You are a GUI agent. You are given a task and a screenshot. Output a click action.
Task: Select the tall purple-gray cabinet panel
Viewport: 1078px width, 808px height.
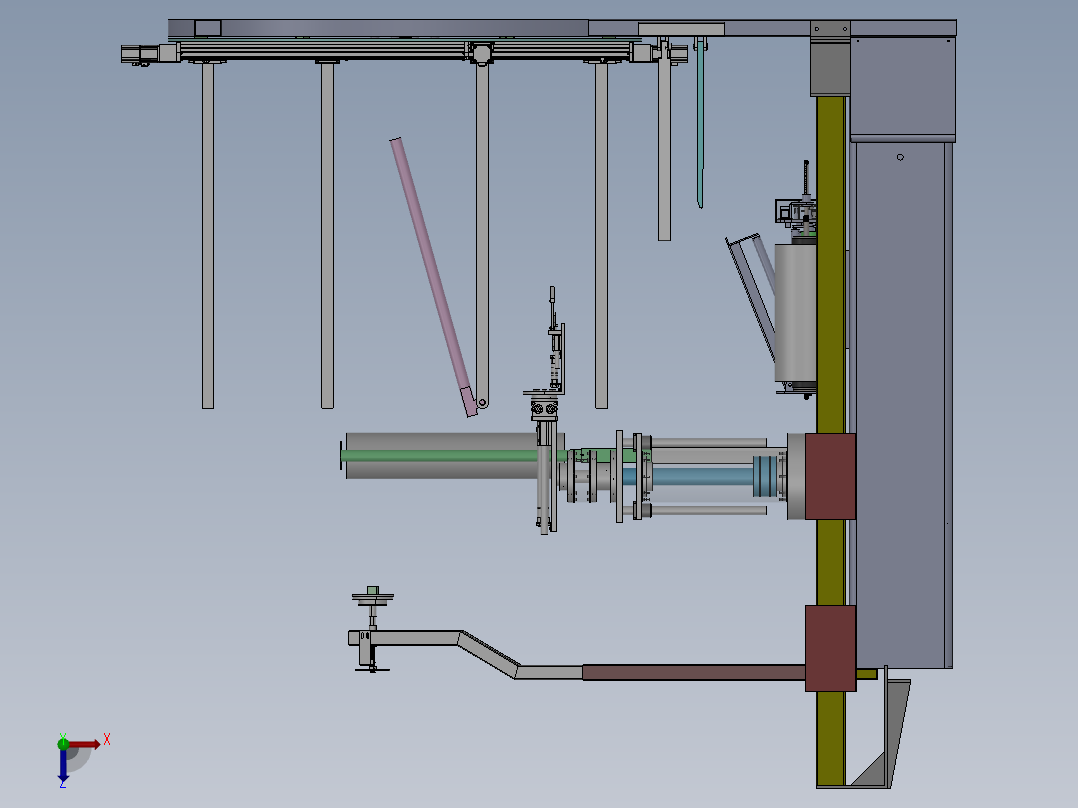901,404
